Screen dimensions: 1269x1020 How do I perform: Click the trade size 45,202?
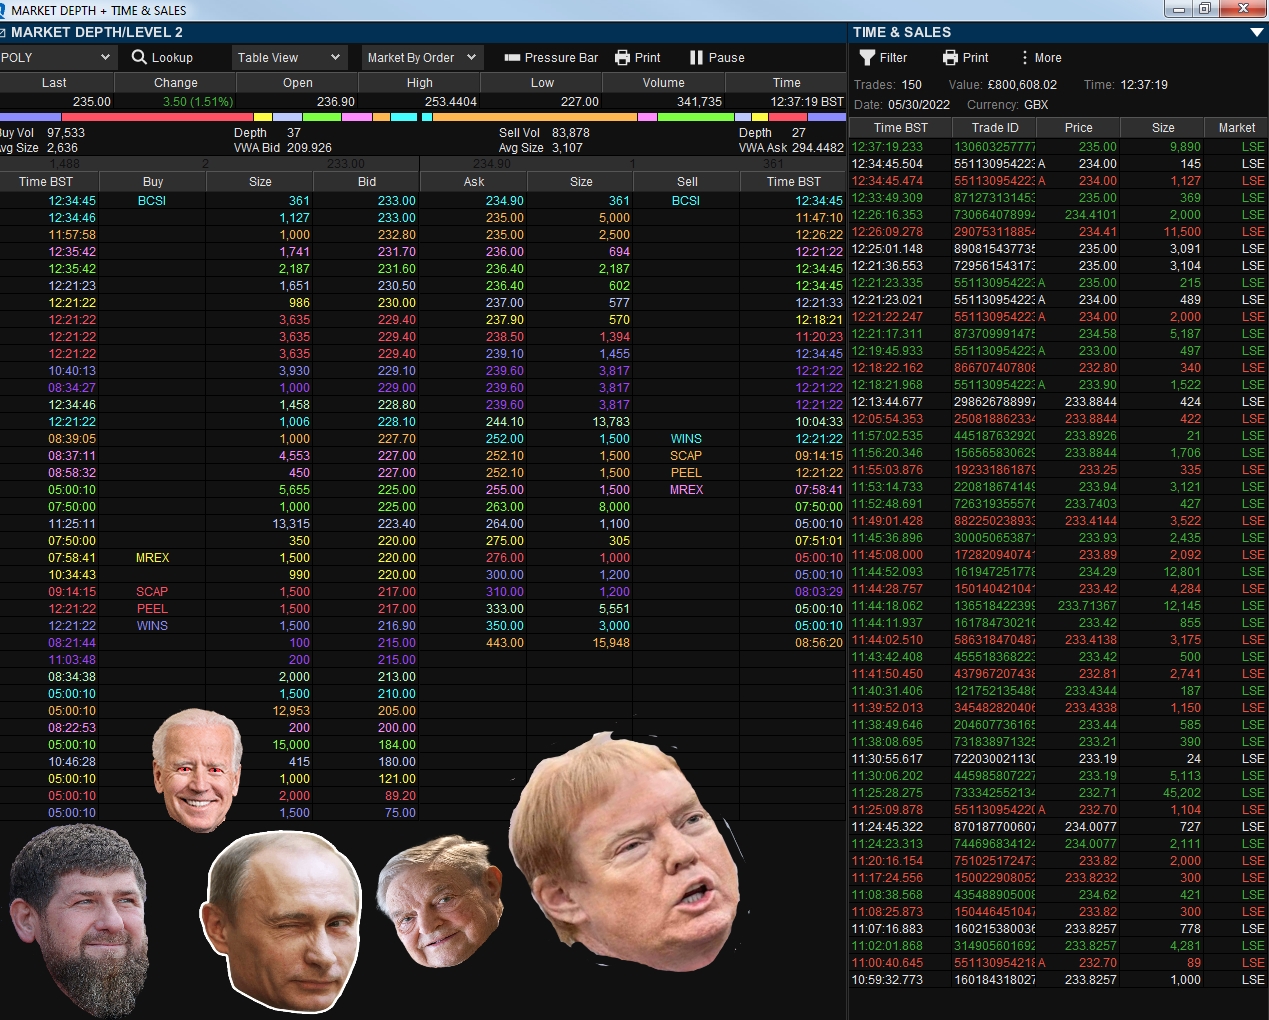[1182, 793]
